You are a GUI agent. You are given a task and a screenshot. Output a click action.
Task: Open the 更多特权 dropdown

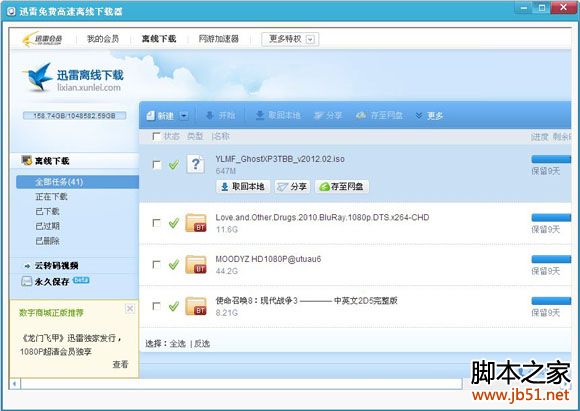point(290,39)
